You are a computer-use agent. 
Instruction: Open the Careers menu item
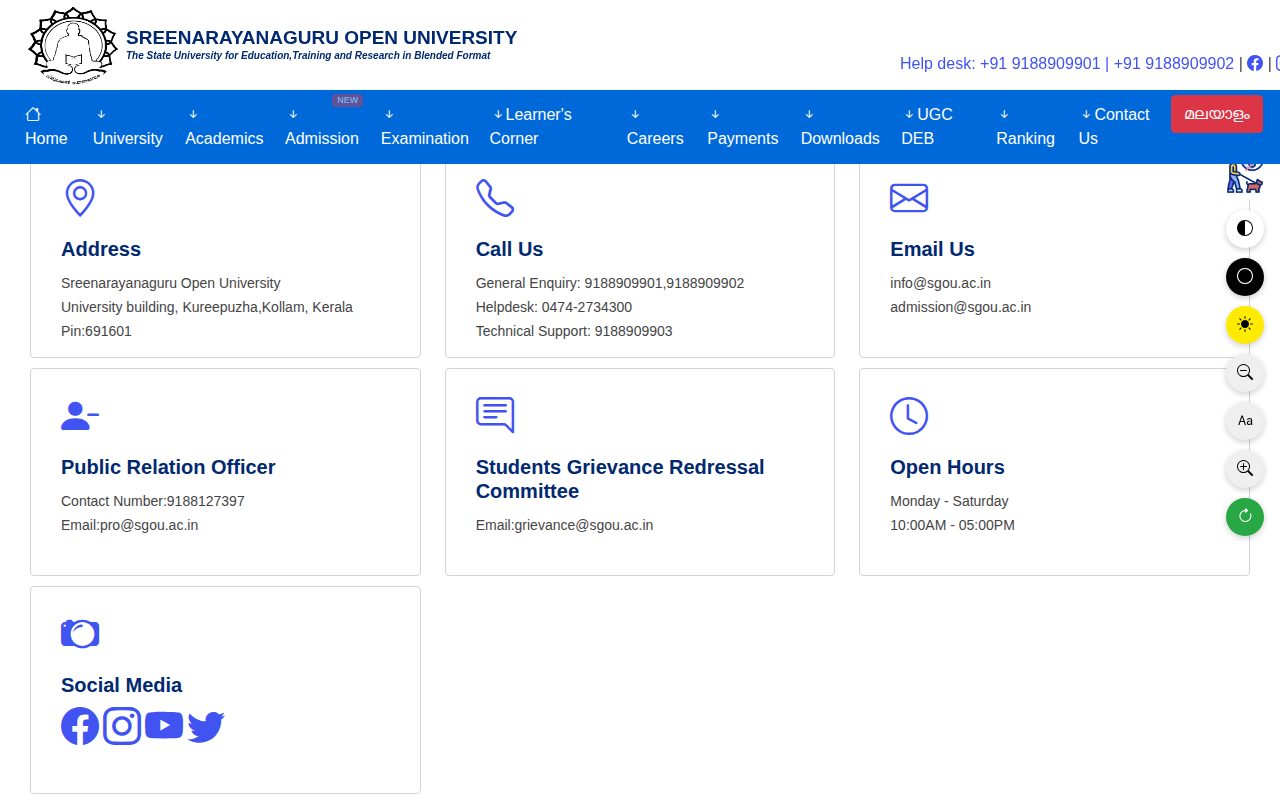click(655, 127)
